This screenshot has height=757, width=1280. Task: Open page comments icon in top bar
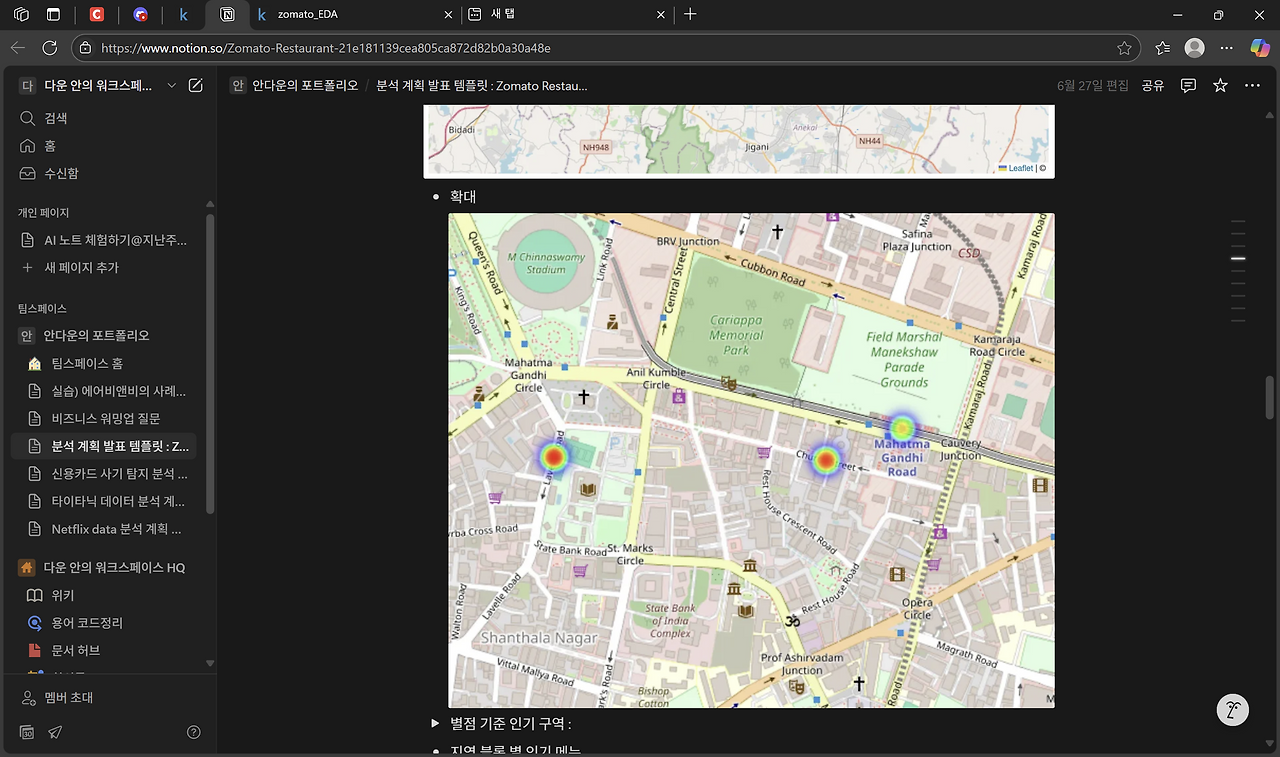[1188, 86]
